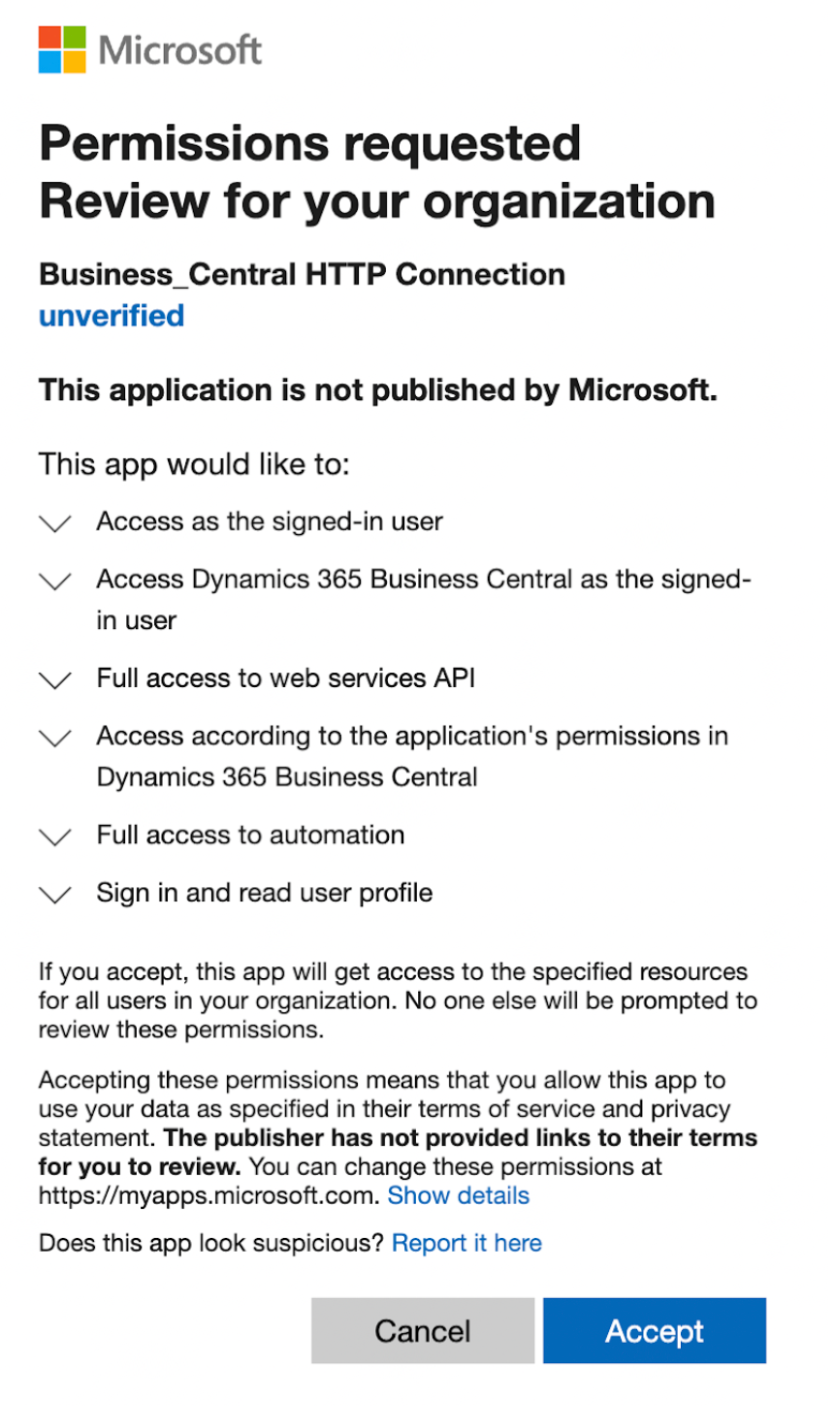Open the 'unverified' publisher link
The width and height of the screenshot is (828, 1406).
(111, 316)
